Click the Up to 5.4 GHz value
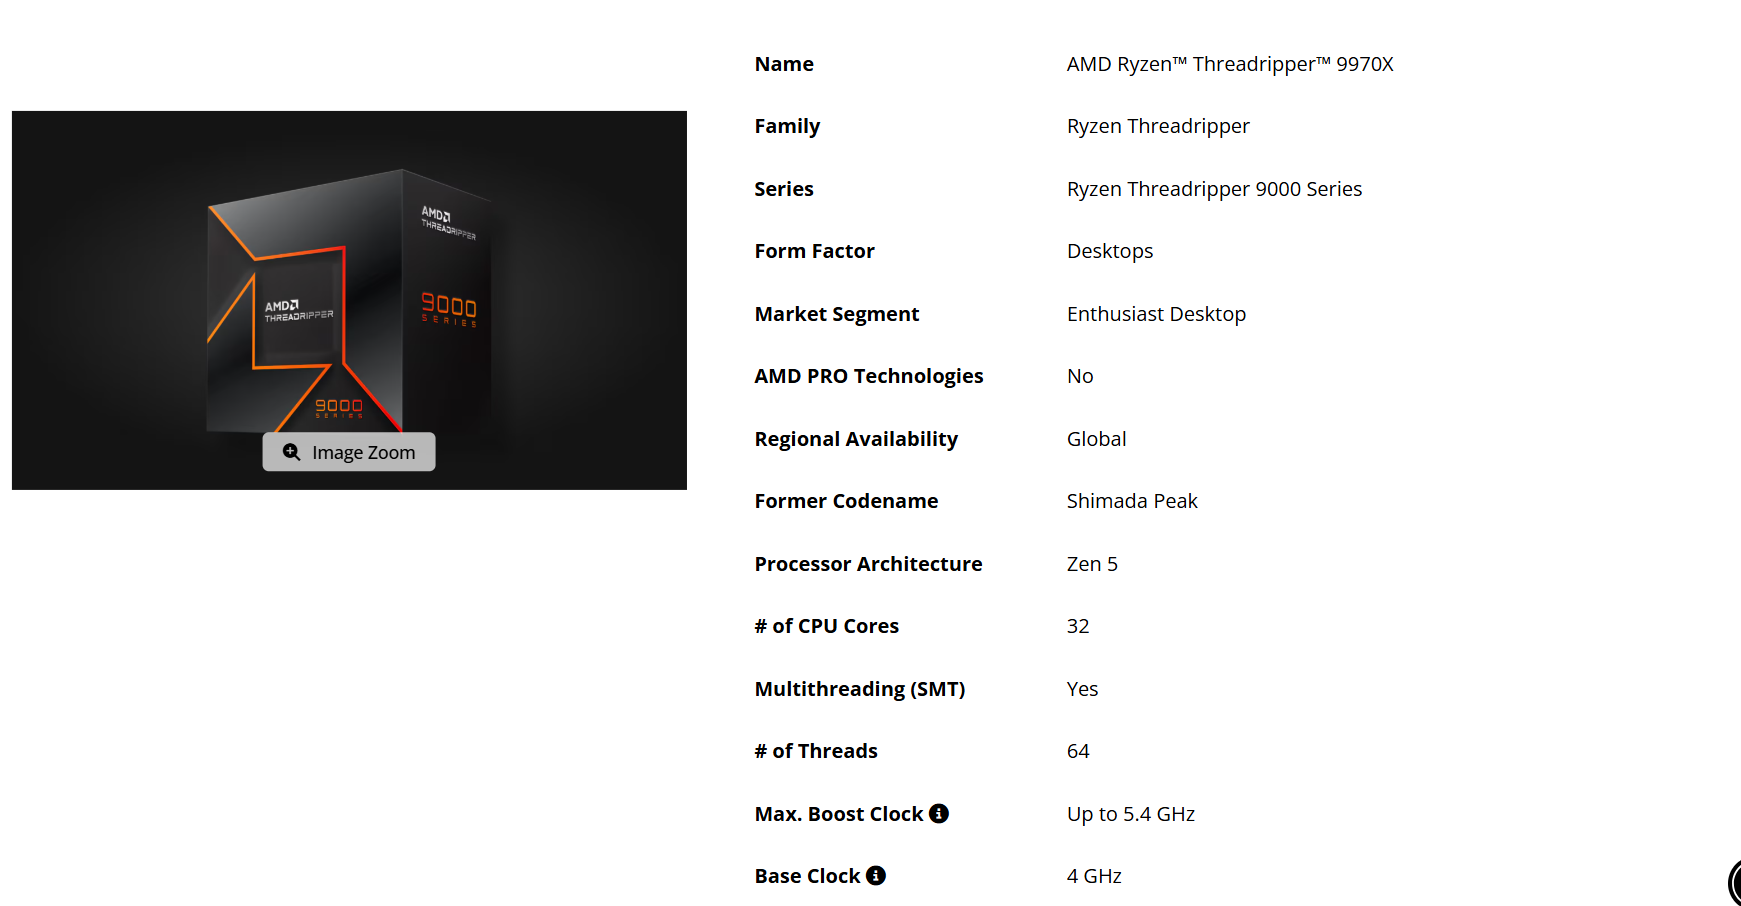 click(1130, 814)
